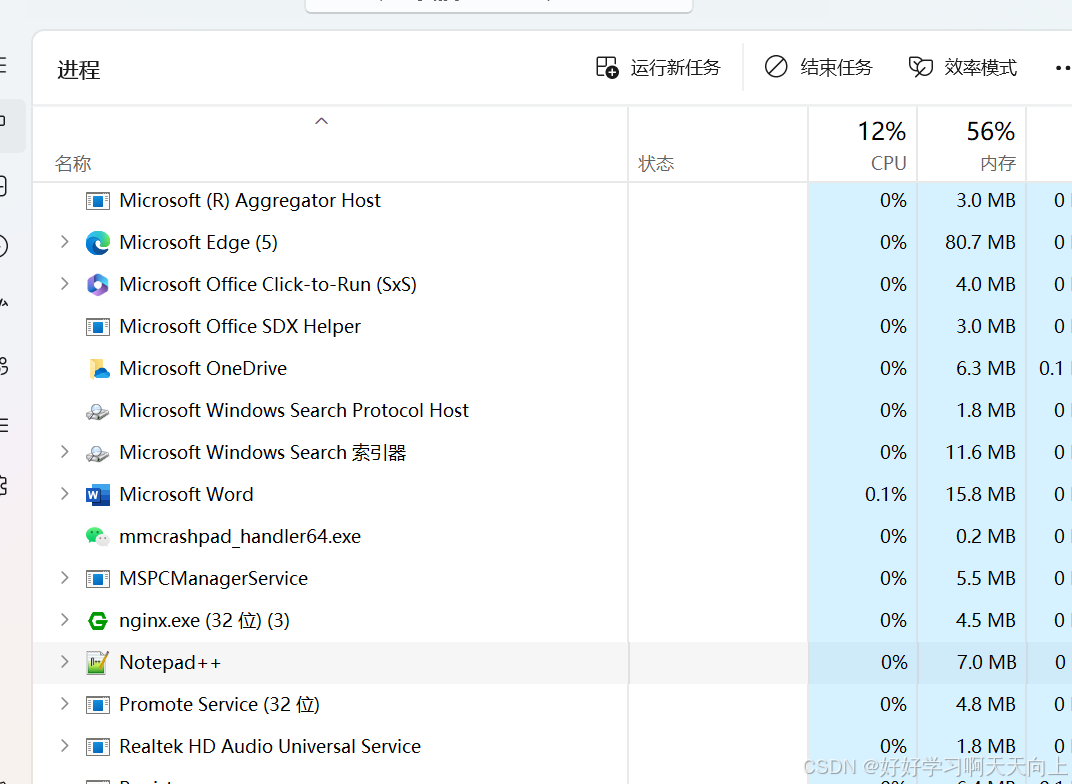Open the more options ellipsis menu
Viewport: 1072px width, 784px height.
click(1063, 67)
